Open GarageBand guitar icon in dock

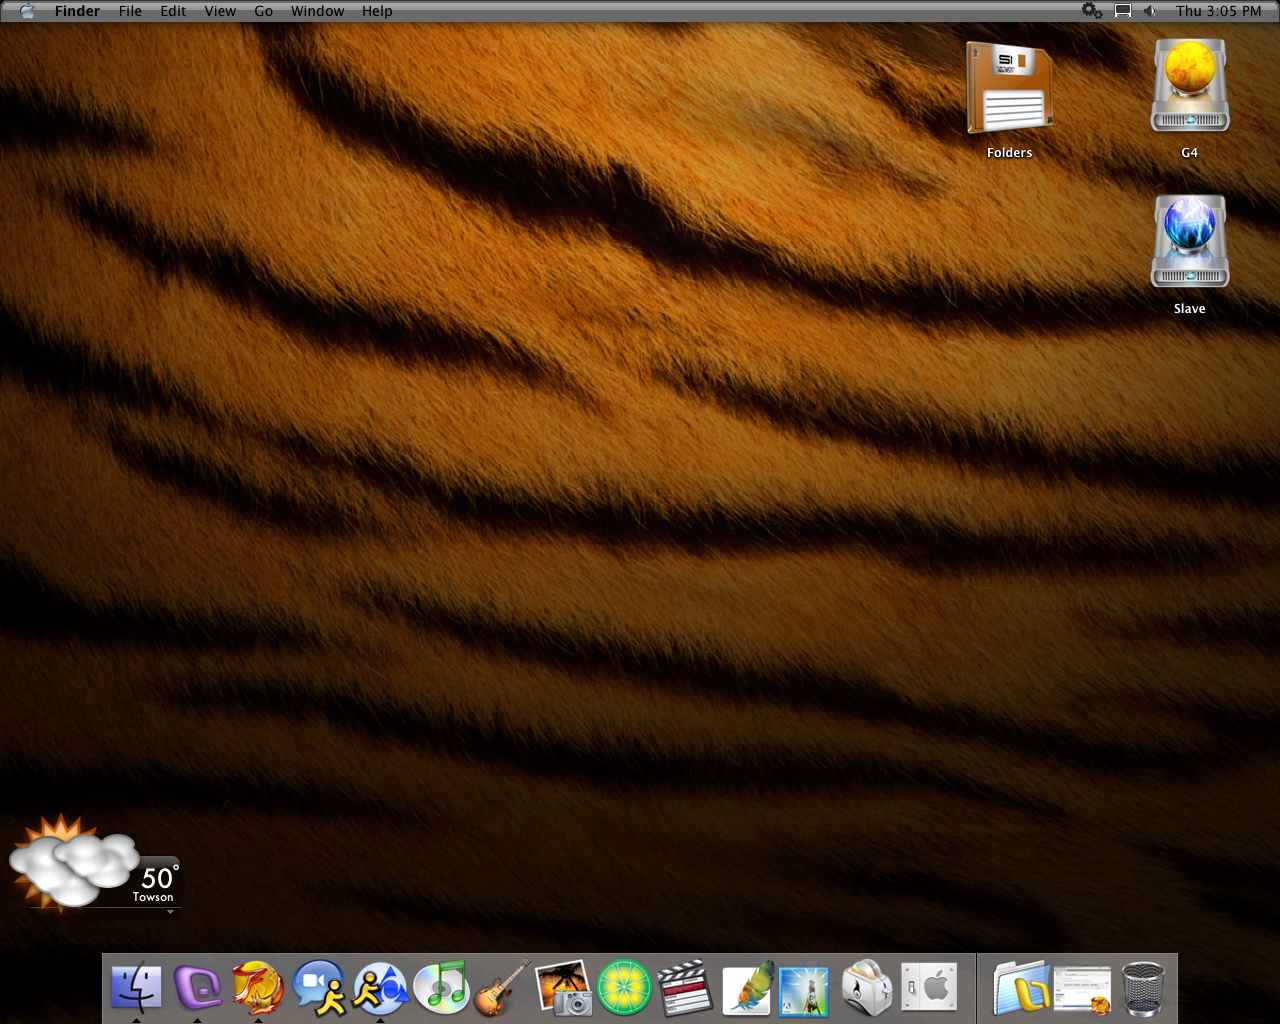point(502,987)
